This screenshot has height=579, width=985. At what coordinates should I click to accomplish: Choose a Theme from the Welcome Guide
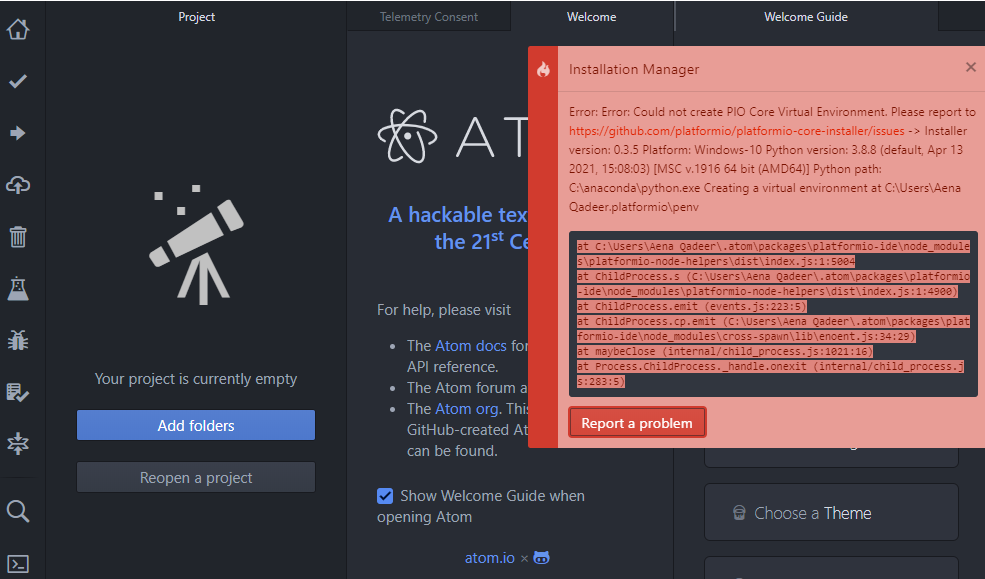point(831,511)
